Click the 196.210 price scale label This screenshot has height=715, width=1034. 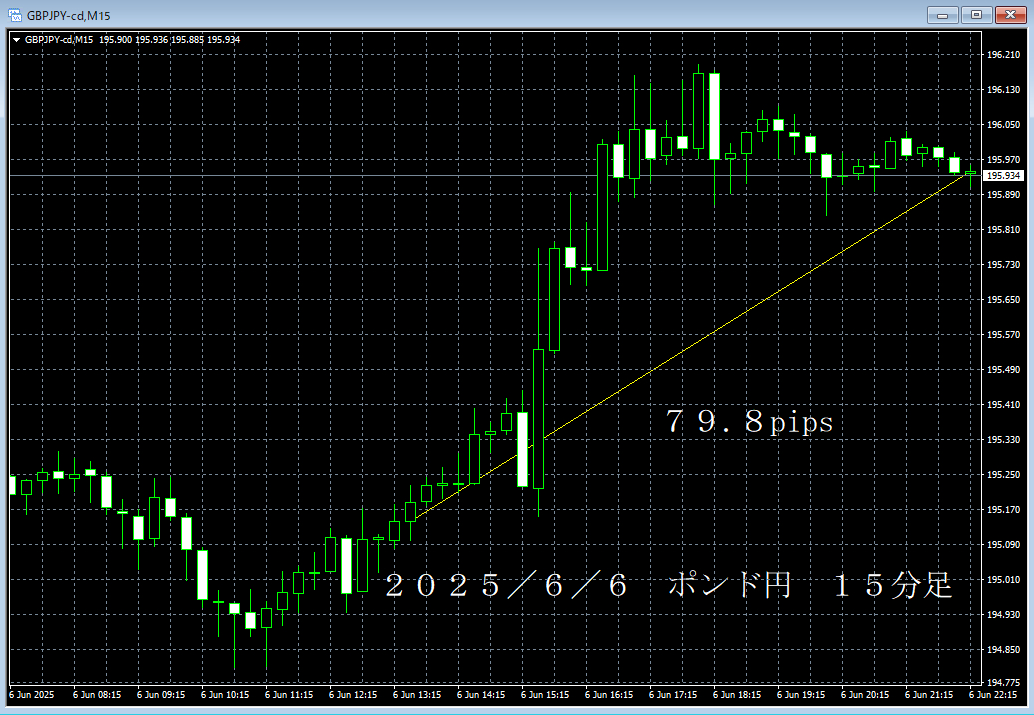(x=1003, y=55)
